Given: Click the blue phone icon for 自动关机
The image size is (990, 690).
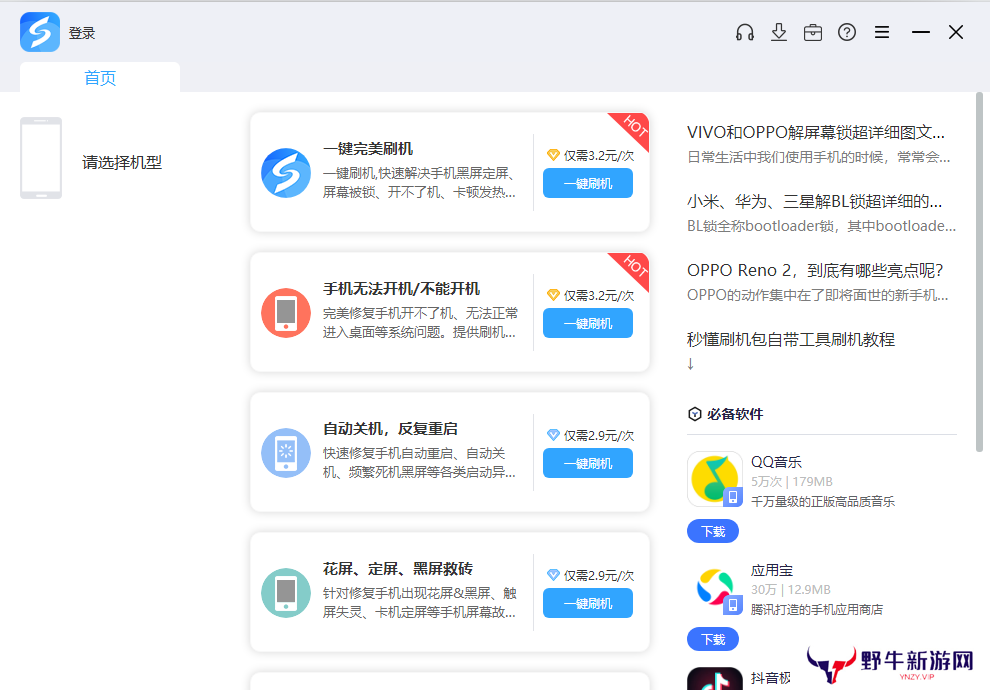Looking at the screenshot, I should coord(286,453).
